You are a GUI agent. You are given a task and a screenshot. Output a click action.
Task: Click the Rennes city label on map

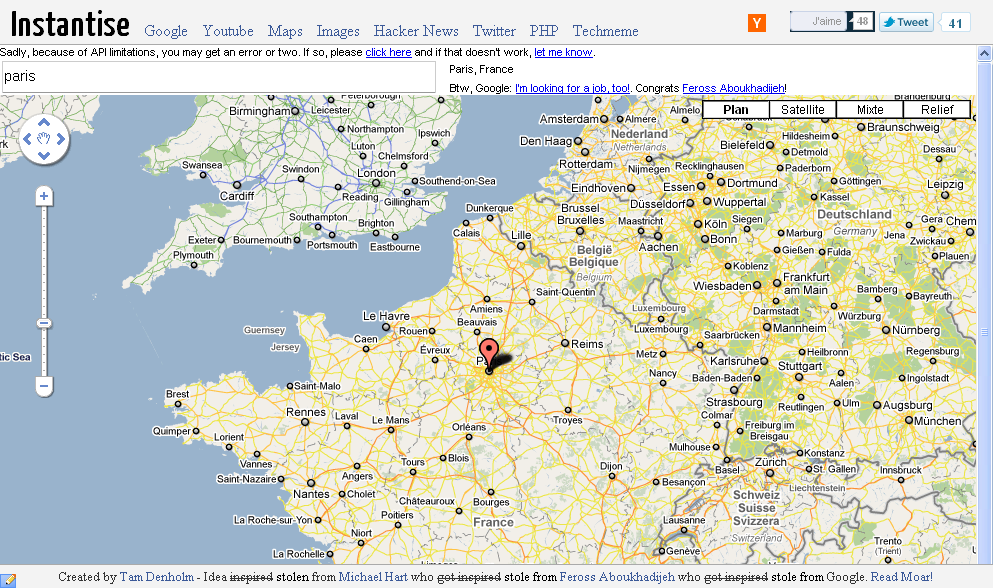pyautogui.click(x=306, y=412)
